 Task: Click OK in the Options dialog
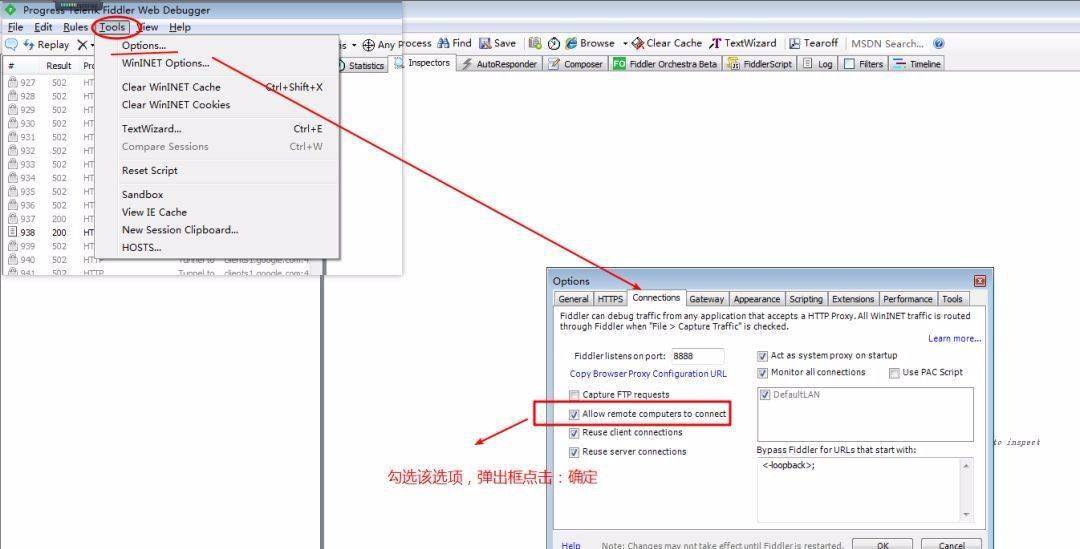(882, 544)
